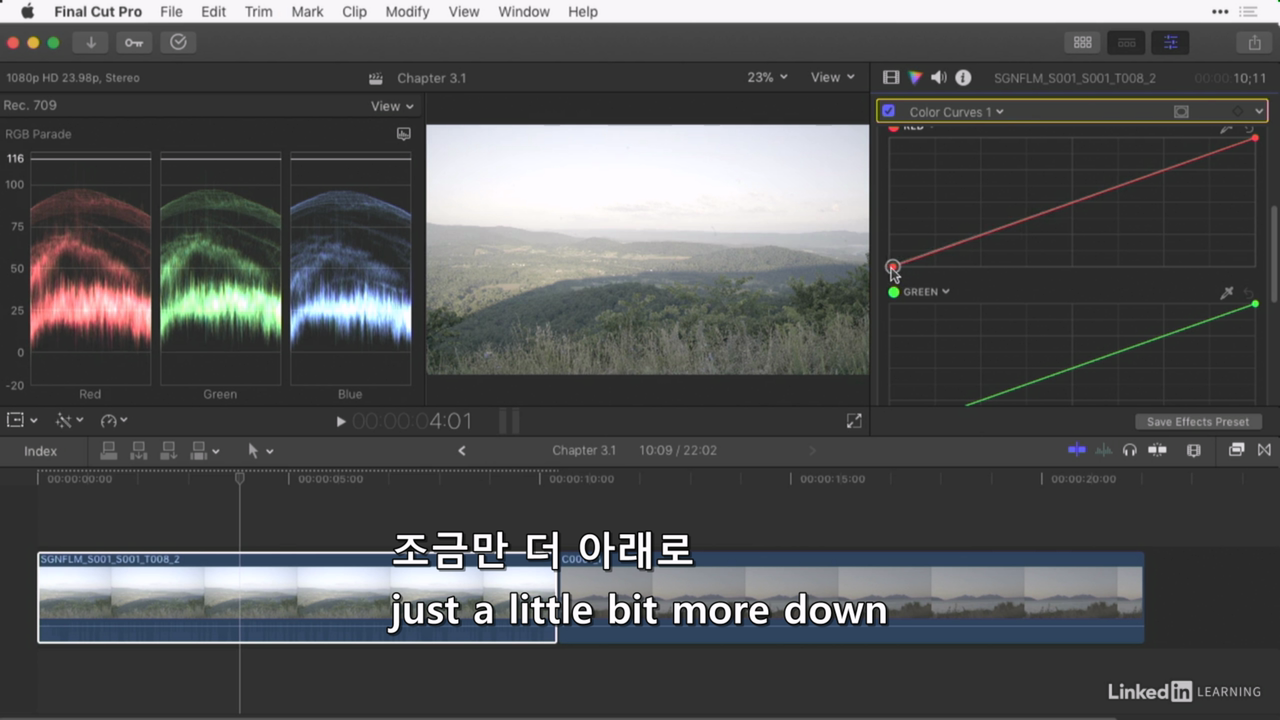Click the Color Curves mask icon
Viewport: 1280px width, 720px height.
[1181, 112]
